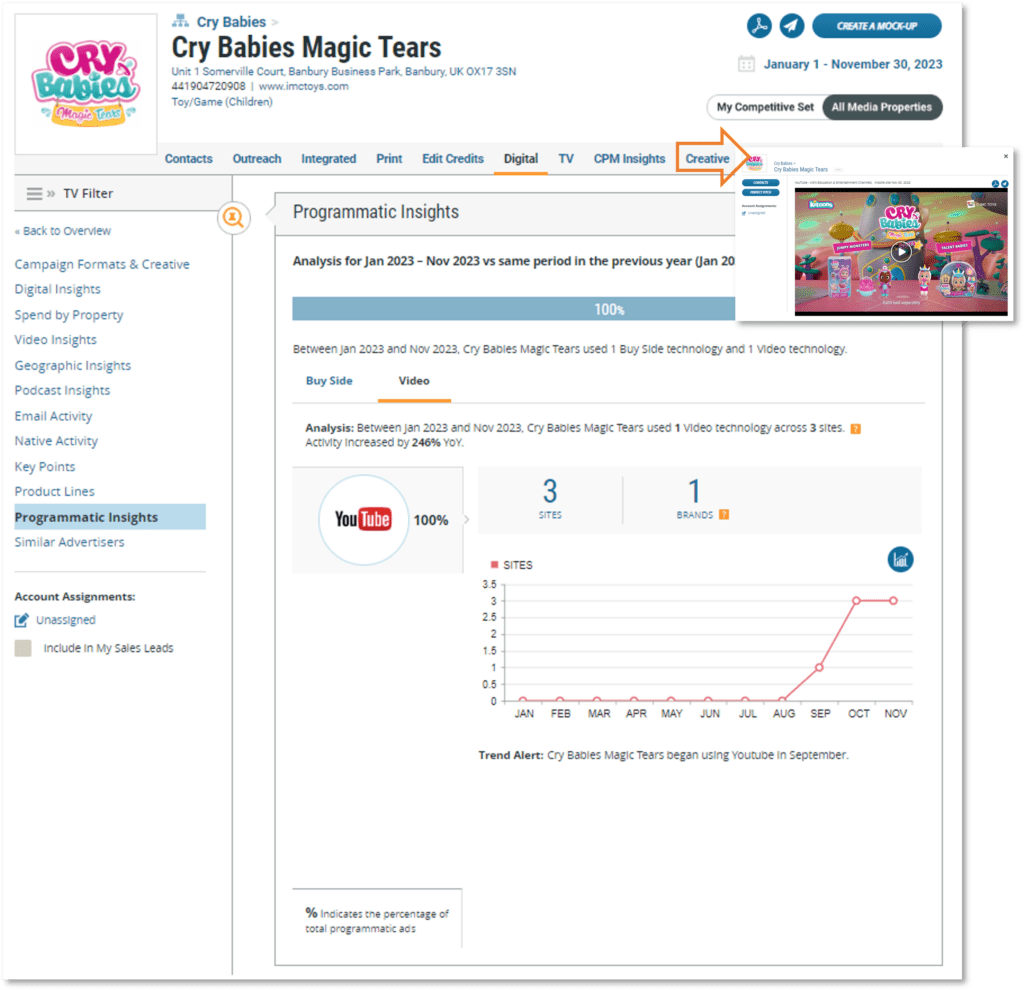
Task: Click the paper-plane share icon
Action: pyautogui.click(x=792, y=26)
